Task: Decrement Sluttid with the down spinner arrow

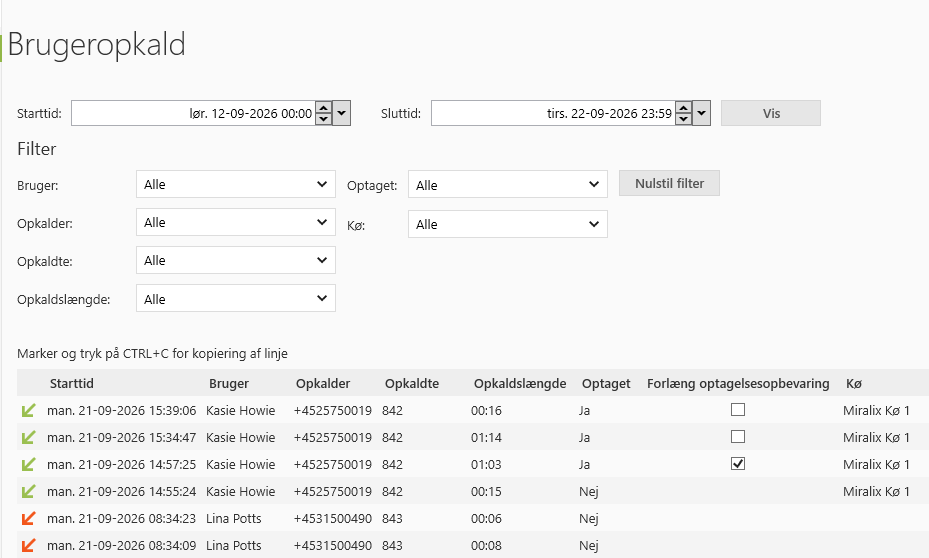Action: (x=683, y=119)
